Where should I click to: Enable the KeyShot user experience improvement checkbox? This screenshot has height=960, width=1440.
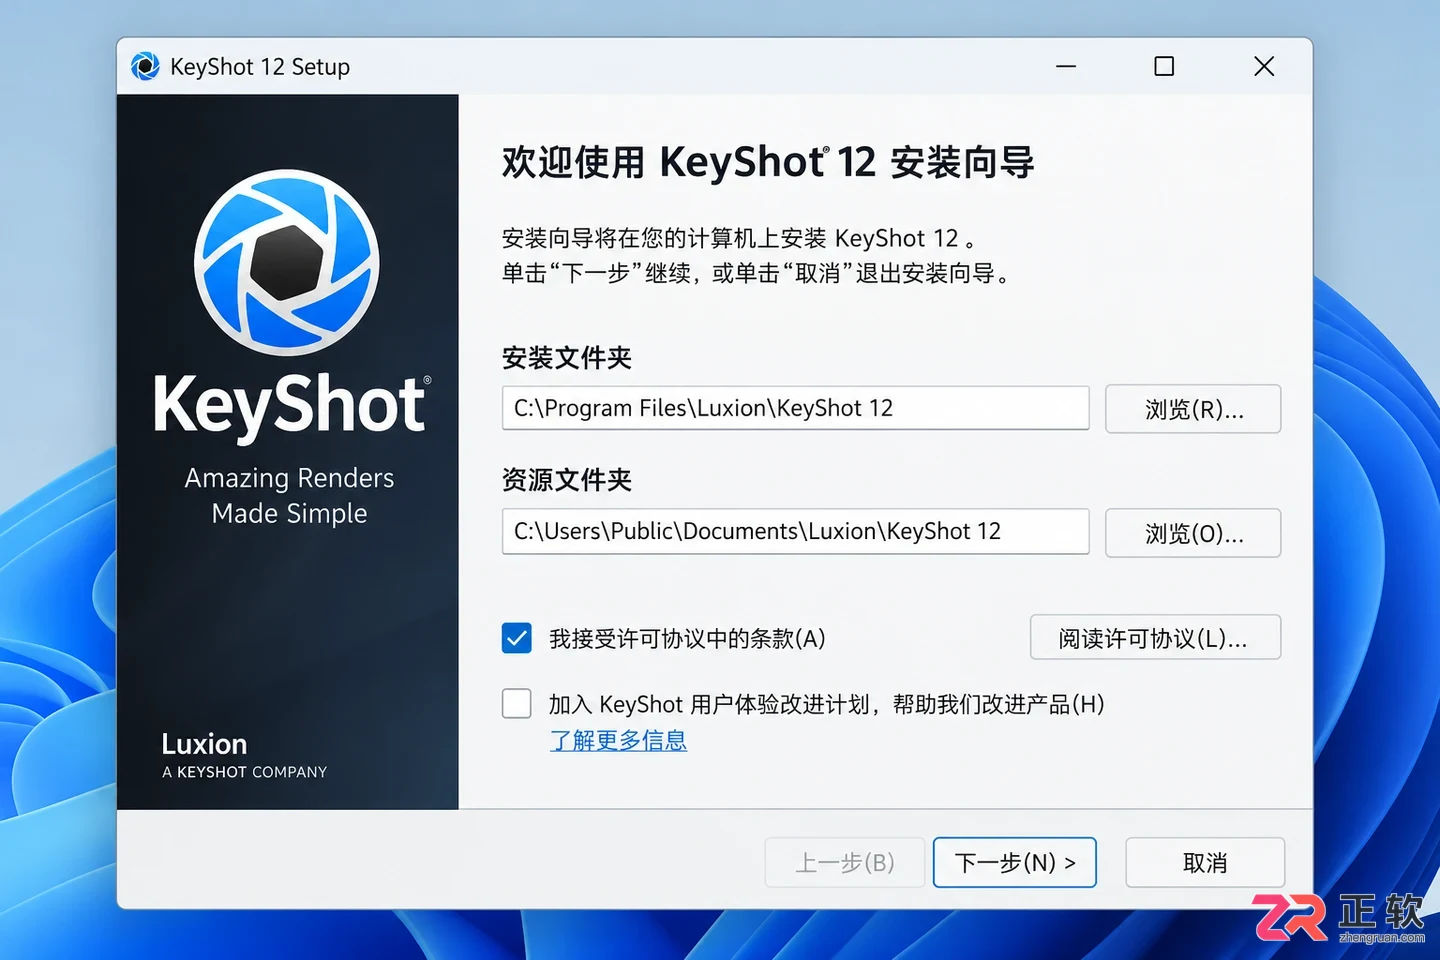pos(517,703)
